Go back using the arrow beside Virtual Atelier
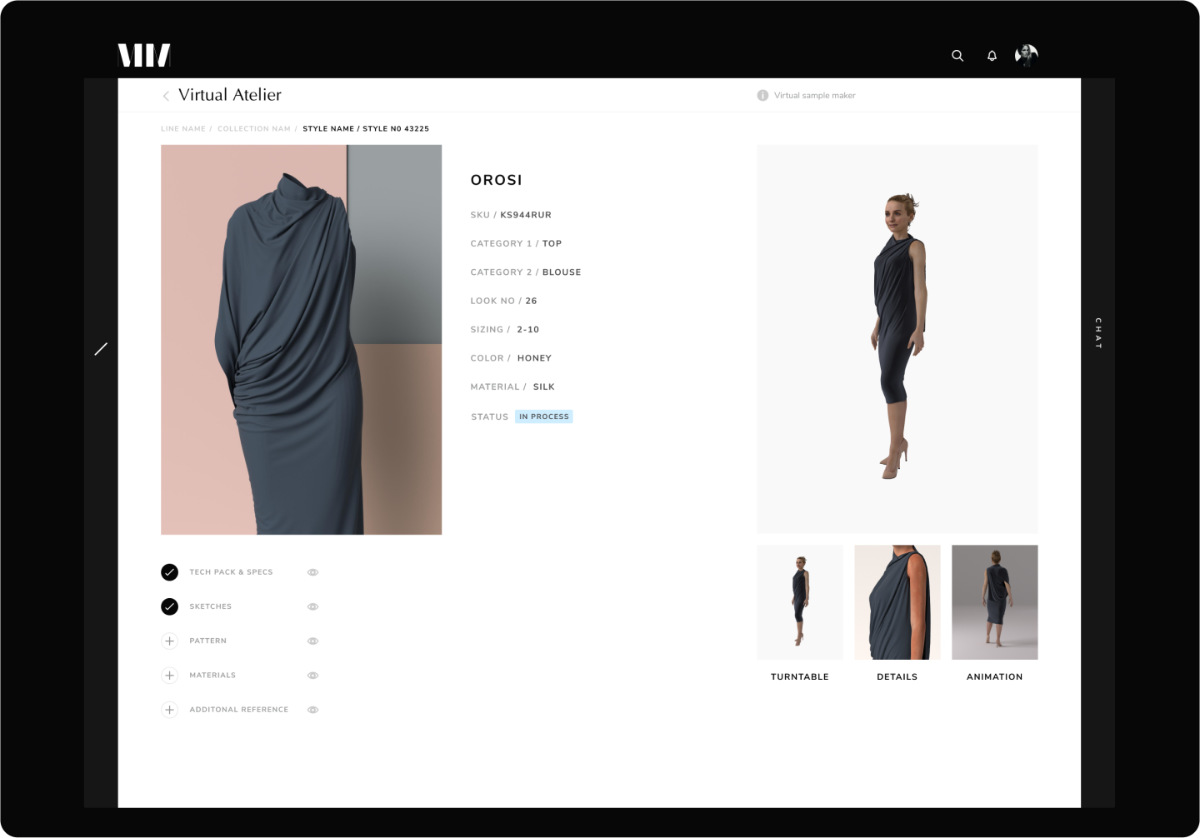The width and height of the screenshot is (1200, 838). click(166, 96)
